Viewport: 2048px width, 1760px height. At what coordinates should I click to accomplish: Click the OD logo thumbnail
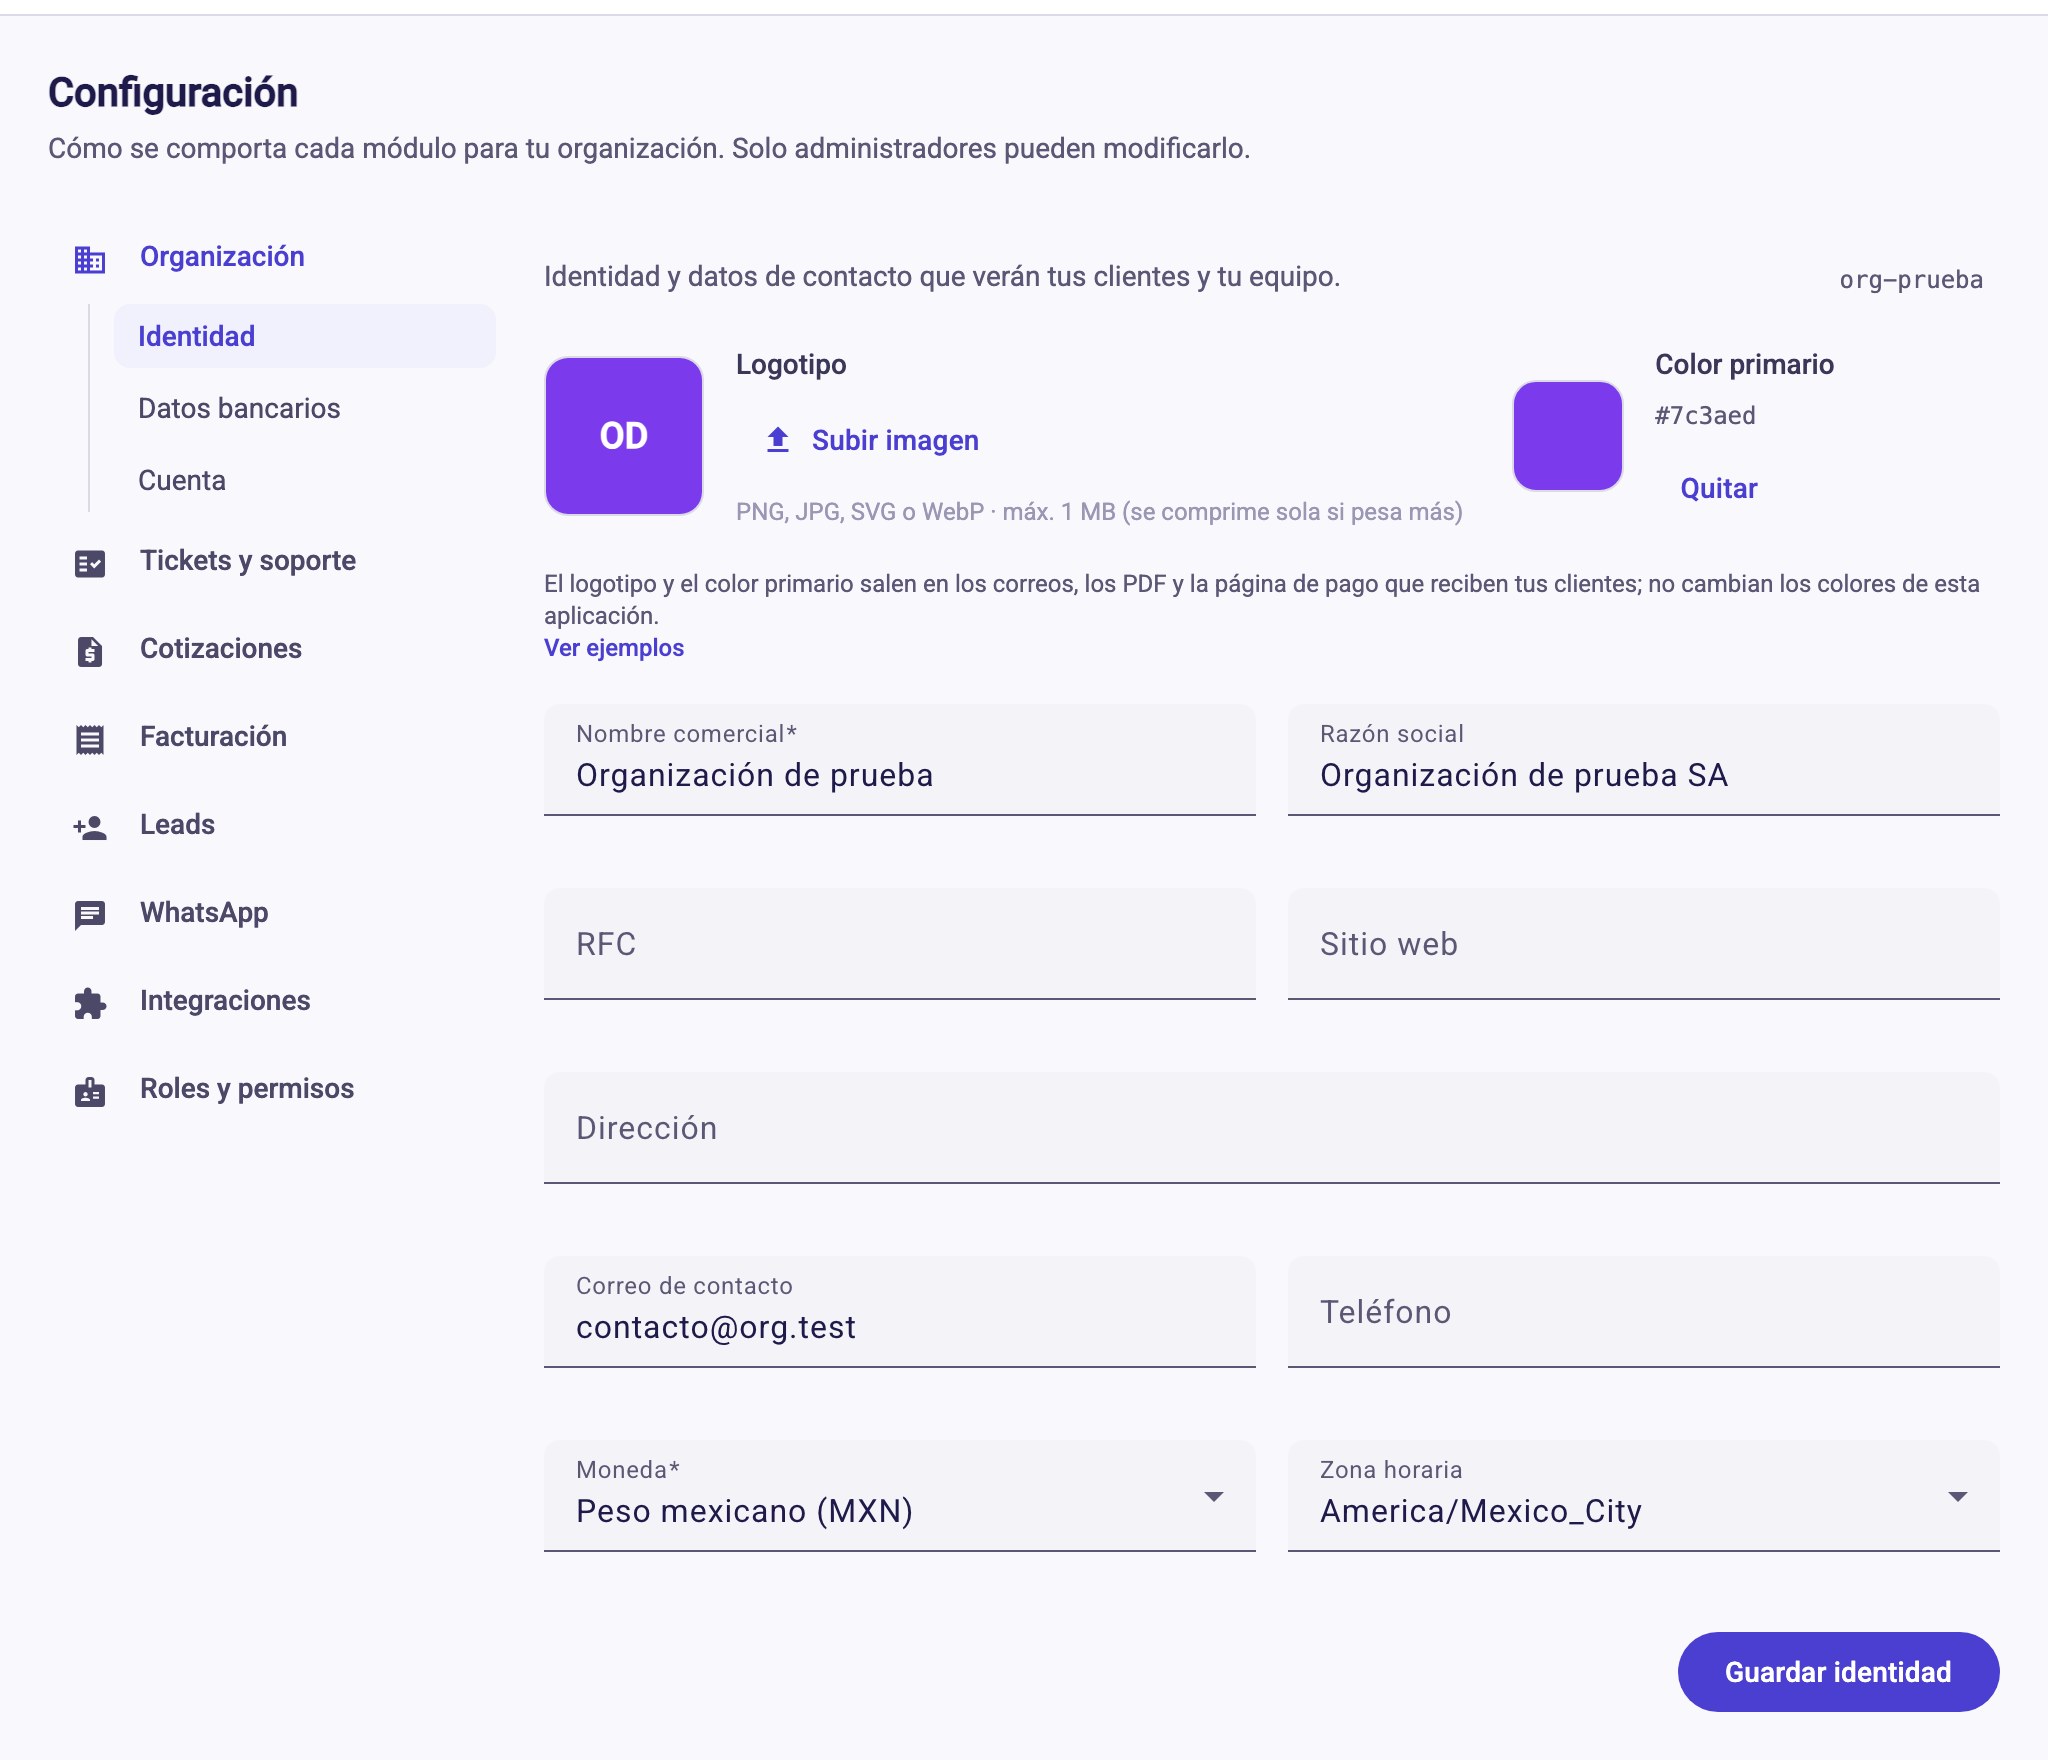point(624,436)
